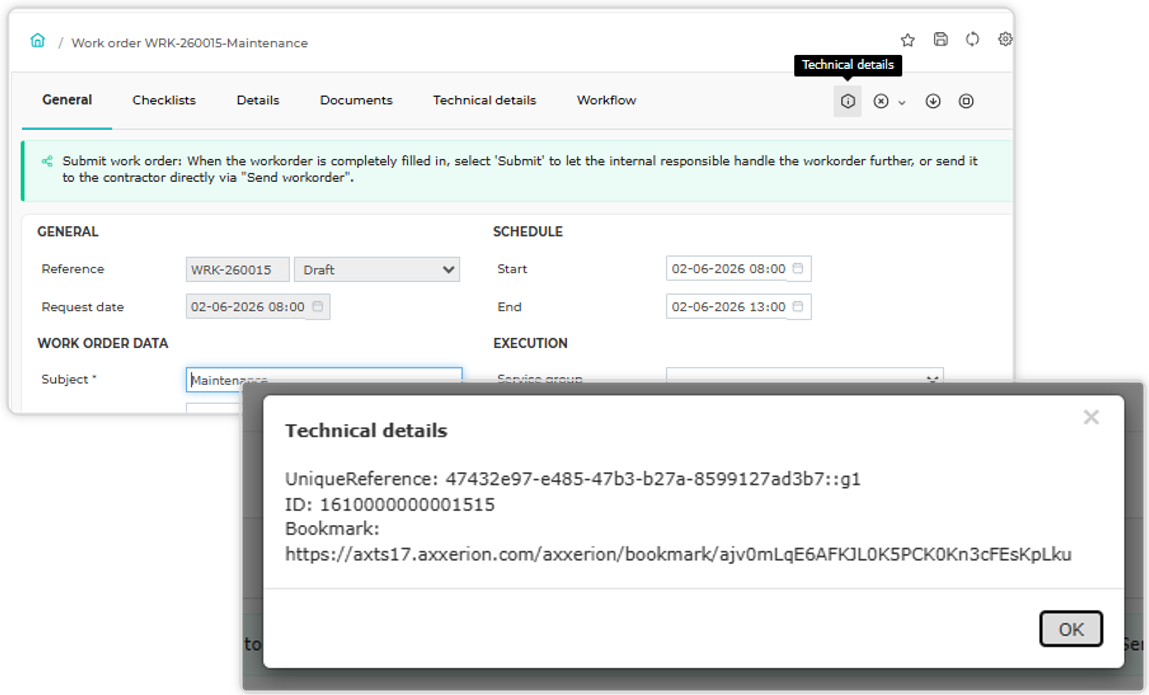Open the Technical details info icon
This screenshot has height=695, width=1149.
pos(848,101)
